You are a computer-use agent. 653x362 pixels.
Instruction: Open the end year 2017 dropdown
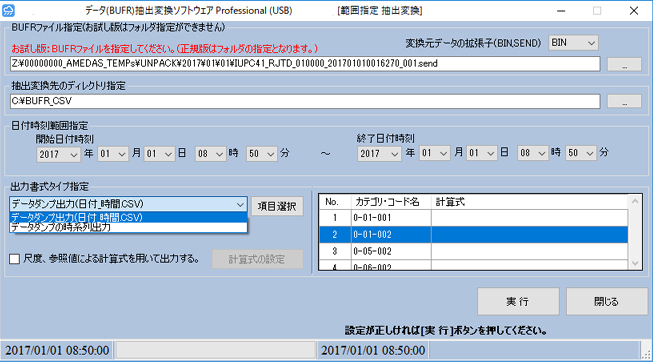379,154
